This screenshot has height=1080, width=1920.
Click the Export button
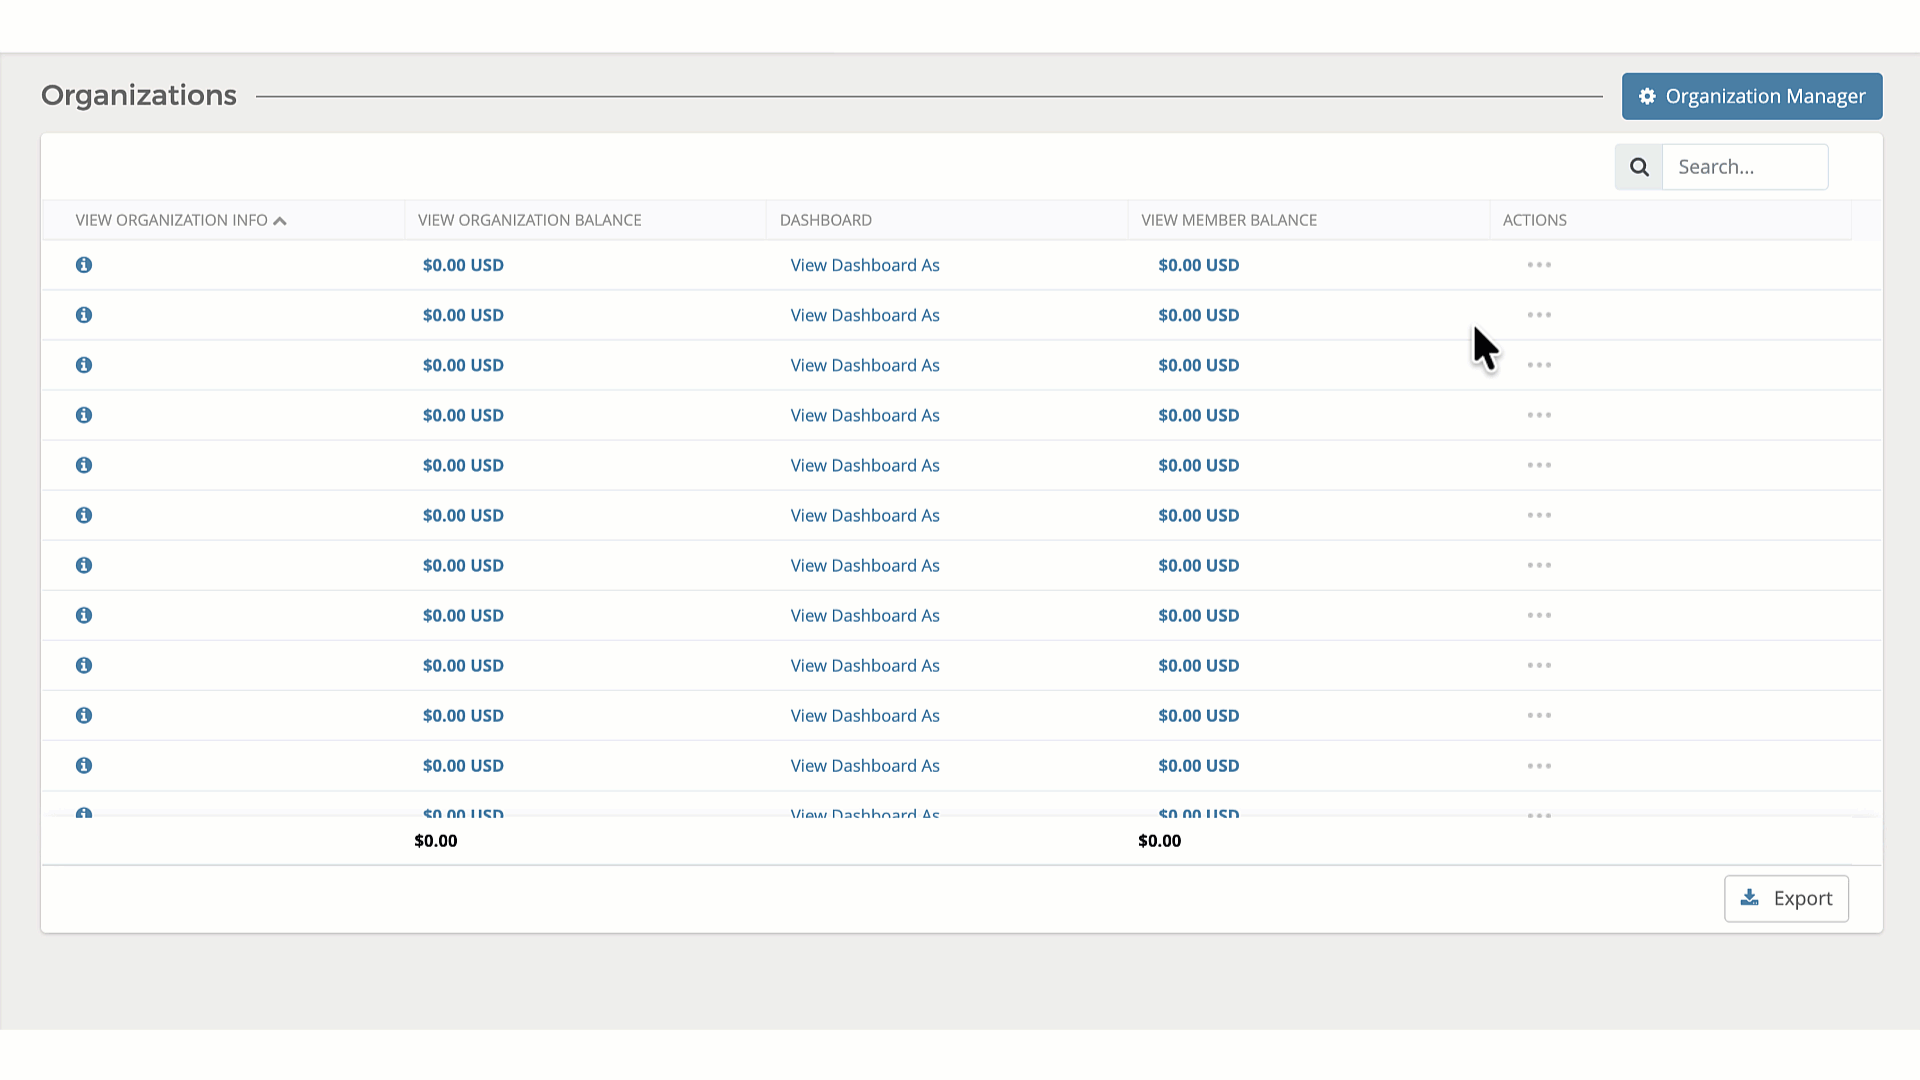click(x=1786, y=898)
